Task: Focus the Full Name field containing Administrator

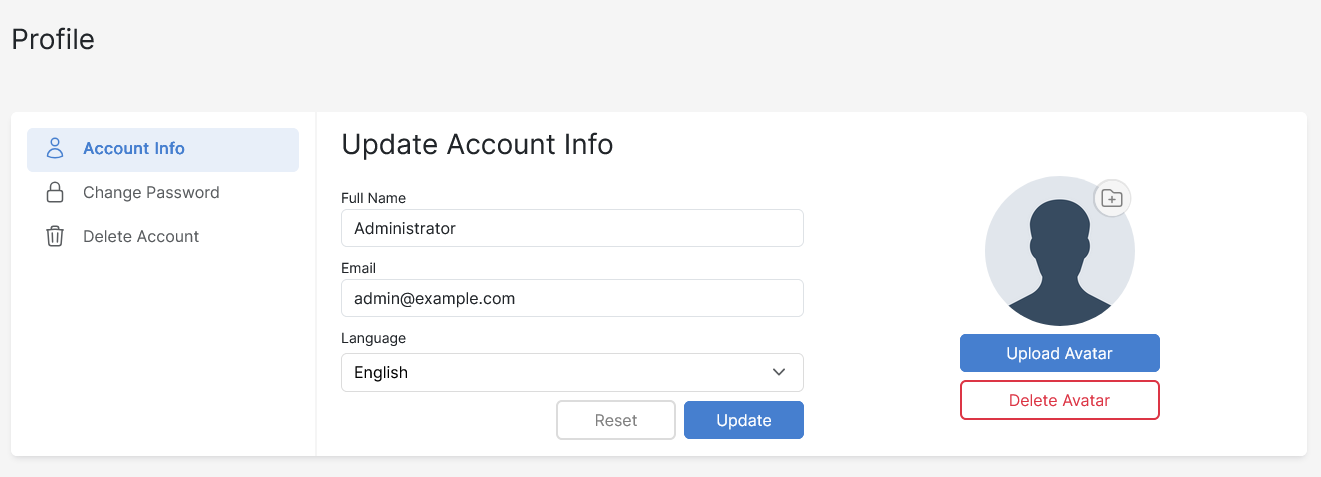Action: click(x=572, y=228)
